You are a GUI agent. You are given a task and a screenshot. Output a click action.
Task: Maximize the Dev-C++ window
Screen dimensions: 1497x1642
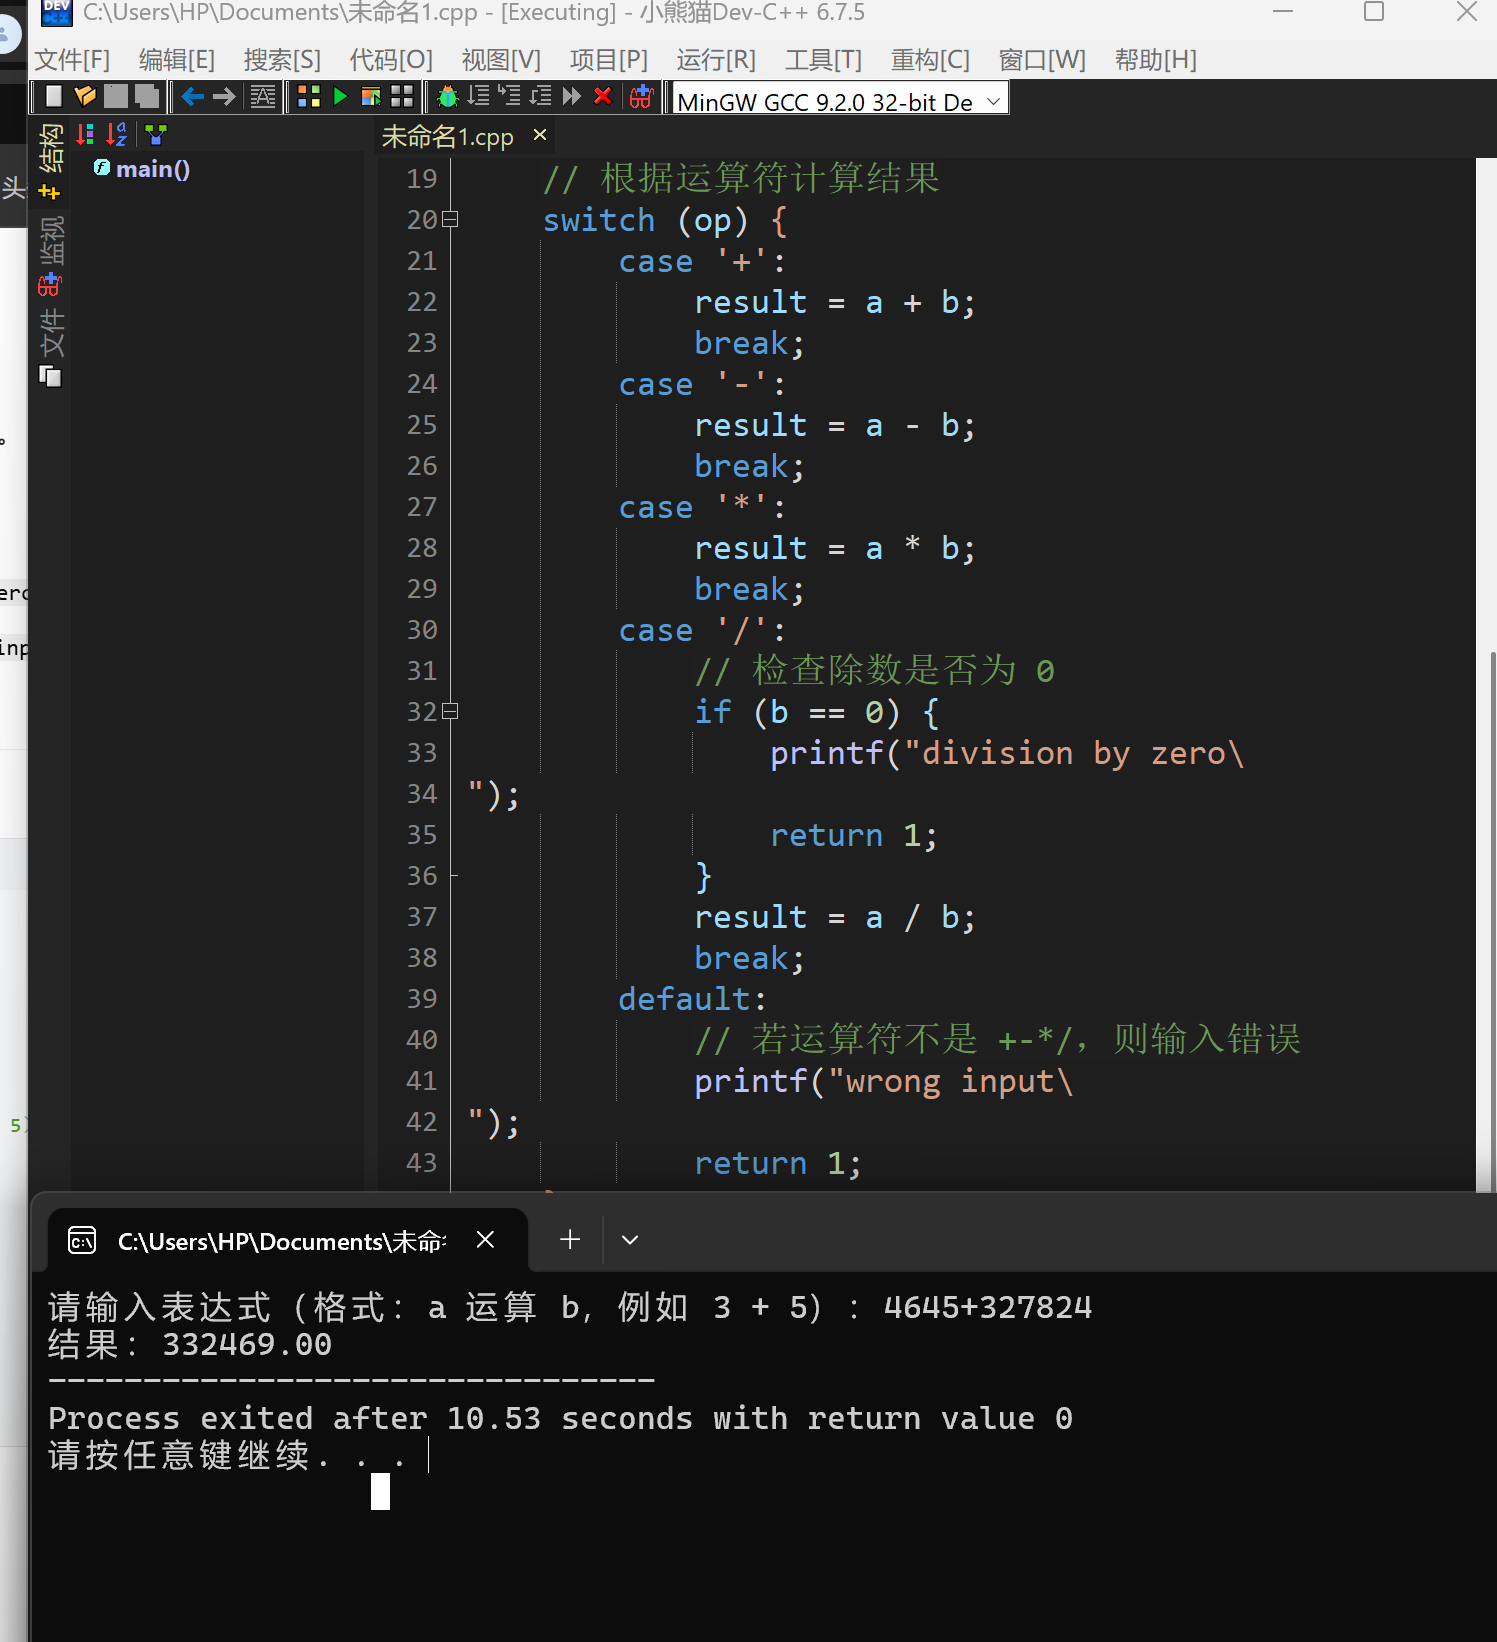pos(1374,12)
